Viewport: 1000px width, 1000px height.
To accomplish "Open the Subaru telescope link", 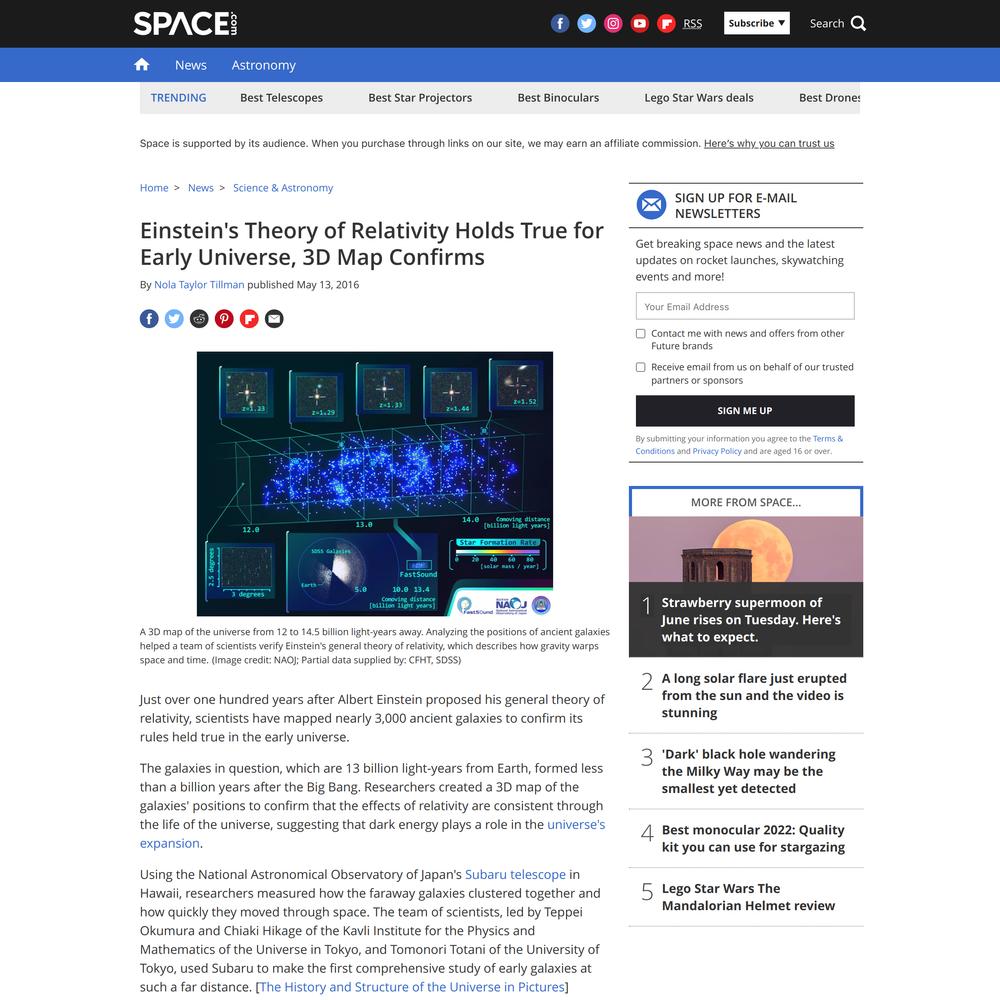I will 515,874.
